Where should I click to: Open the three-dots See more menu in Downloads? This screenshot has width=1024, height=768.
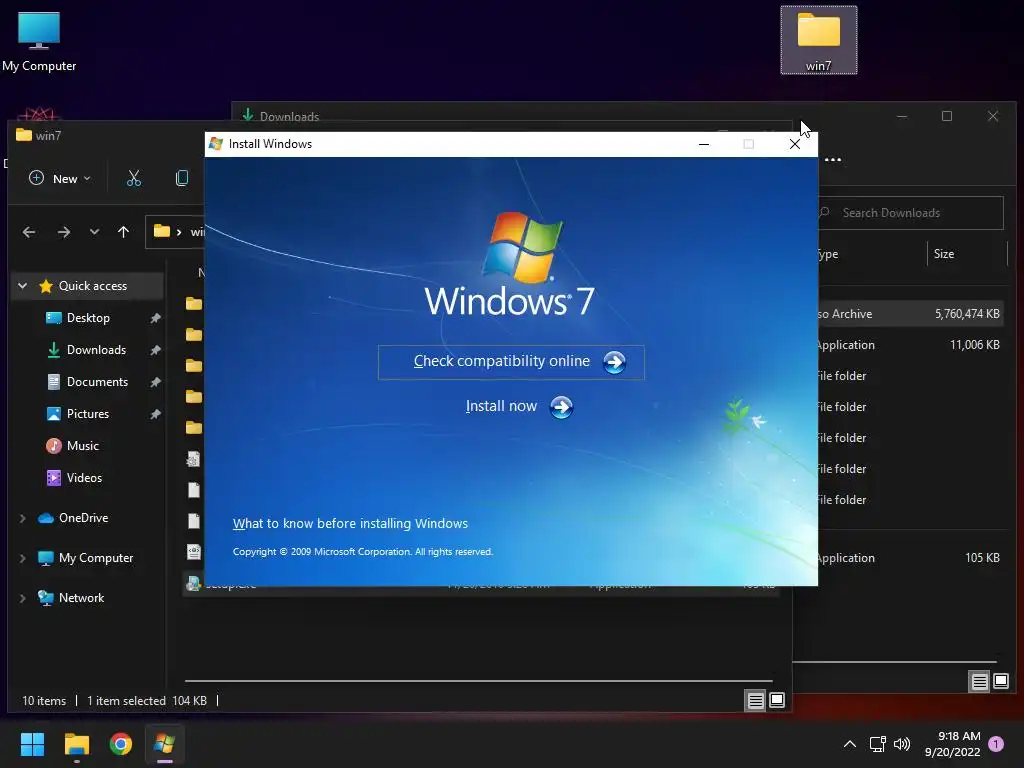coord(833,160)
